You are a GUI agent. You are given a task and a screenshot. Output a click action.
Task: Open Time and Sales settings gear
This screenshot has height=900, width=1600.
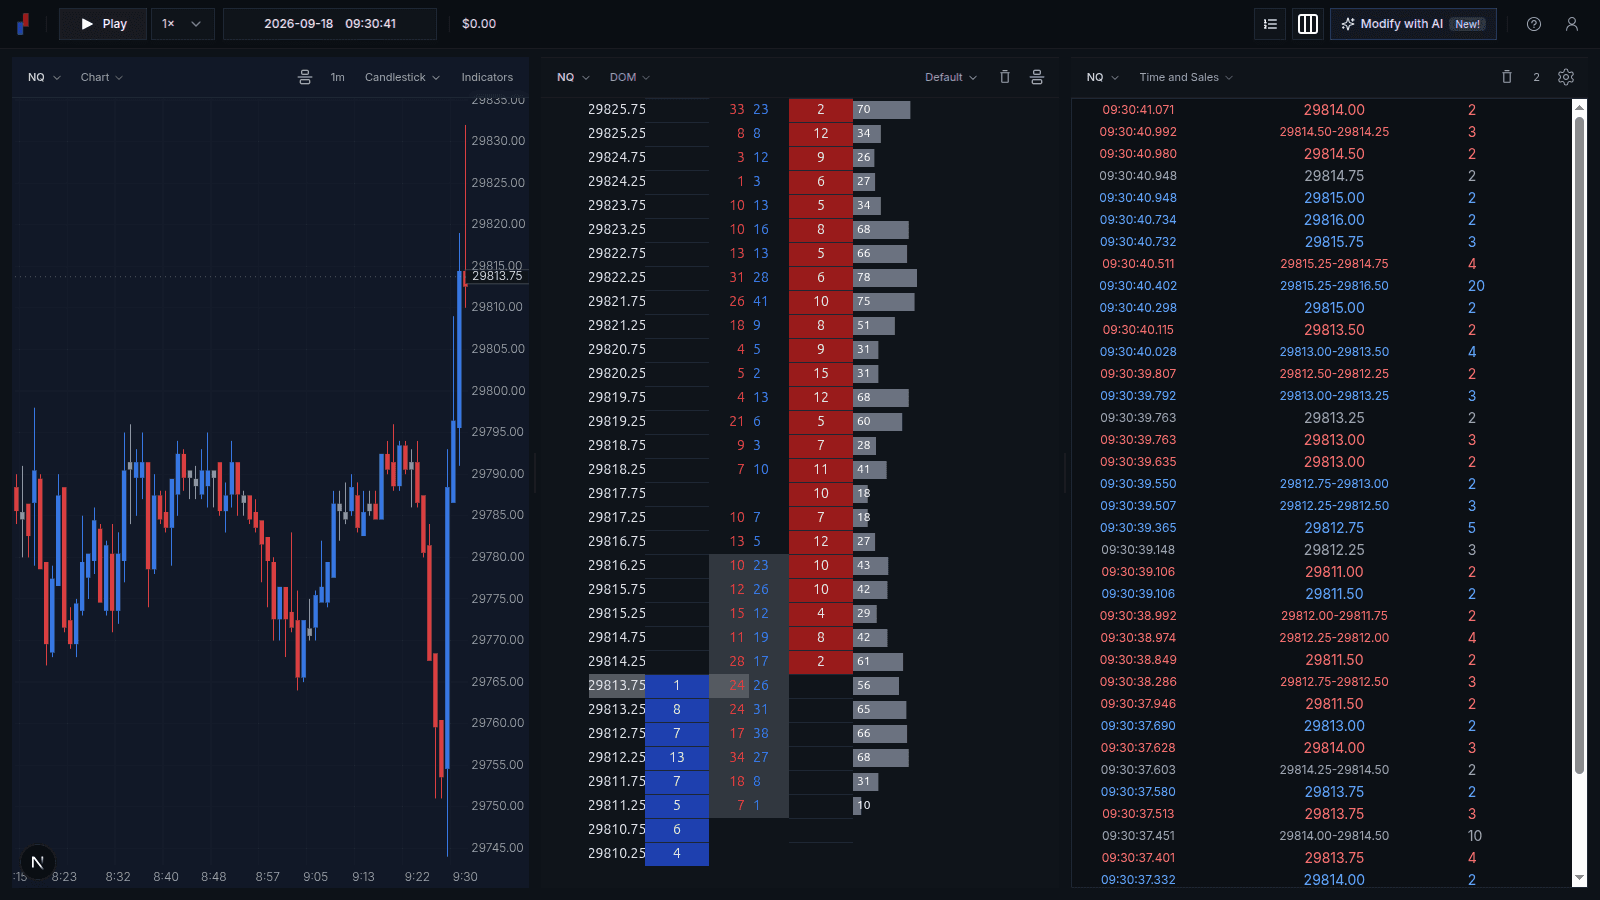1566,77
